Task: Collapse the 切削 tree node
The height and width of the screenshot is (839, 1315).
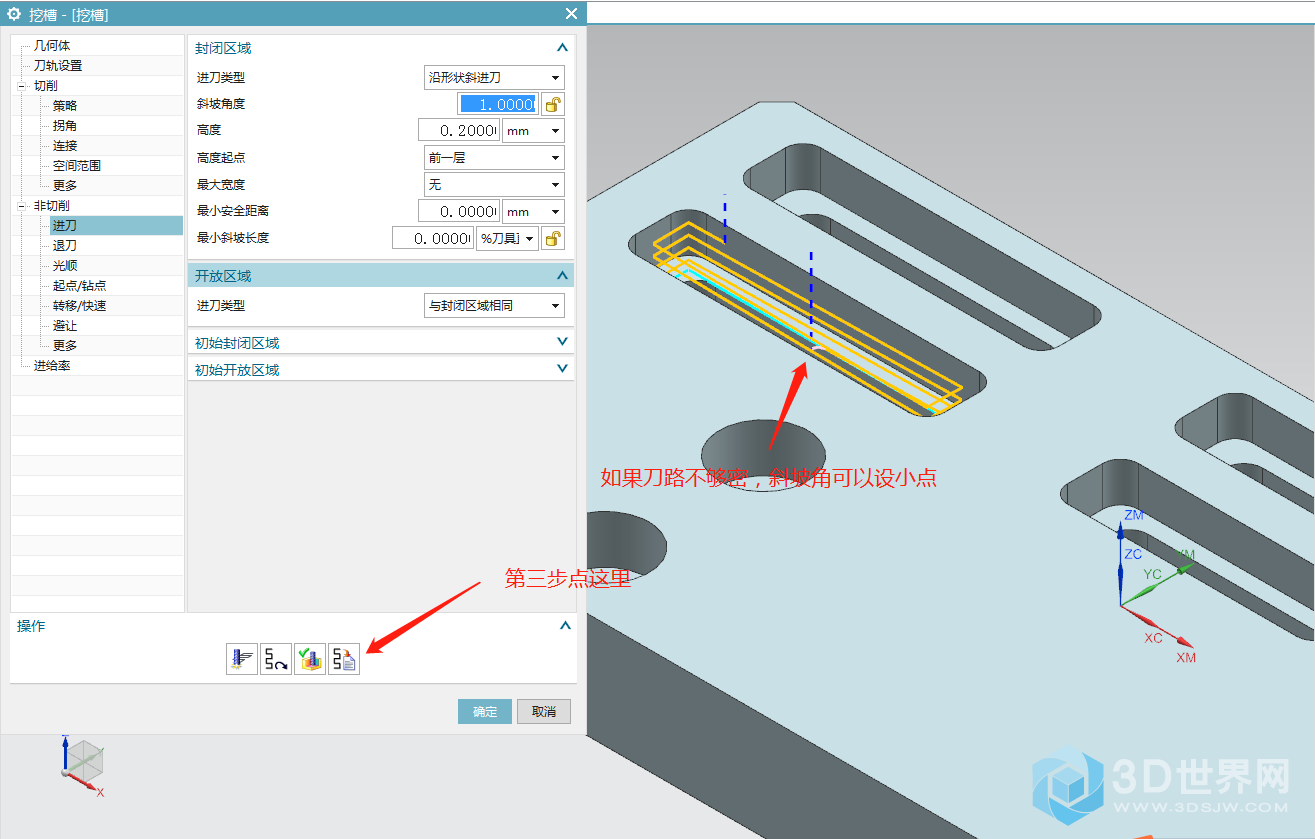Action: tap(21, 86)
